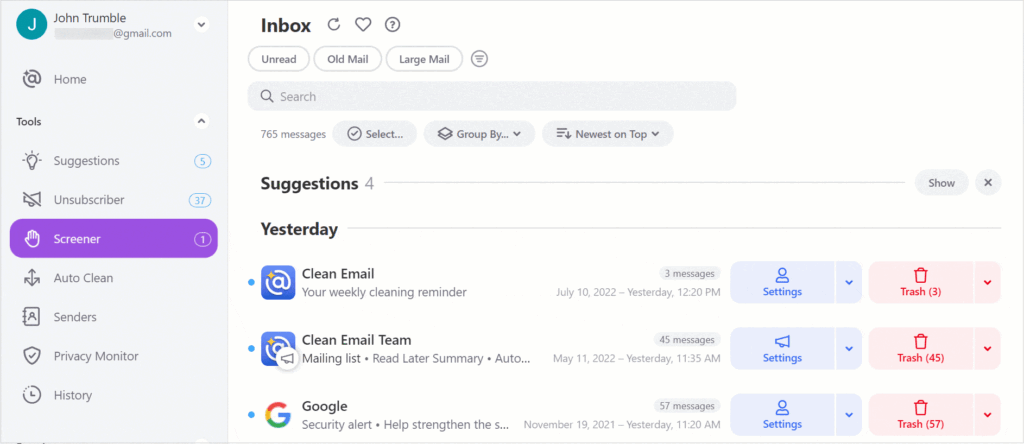The image size is (1024, 444).
Task: Open Settings for Clean Email Team
Action: coord(782,349)
